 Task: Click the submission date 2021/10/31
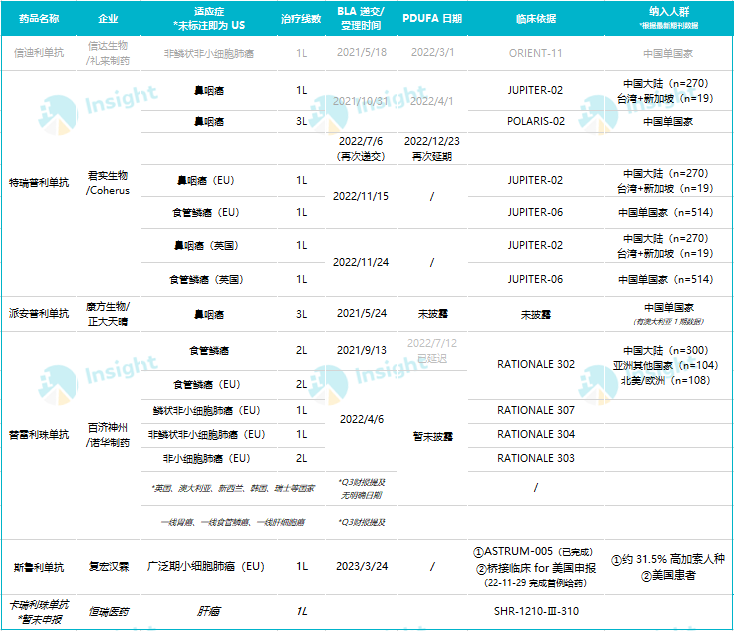pos(361,101)
